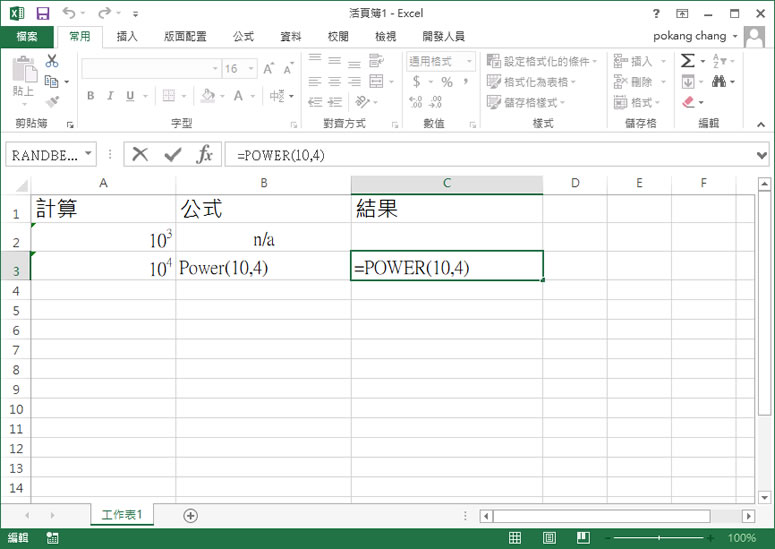Switch to the 版面配置 tab
This screenshot has width=775, height=549.
(185, 36)
